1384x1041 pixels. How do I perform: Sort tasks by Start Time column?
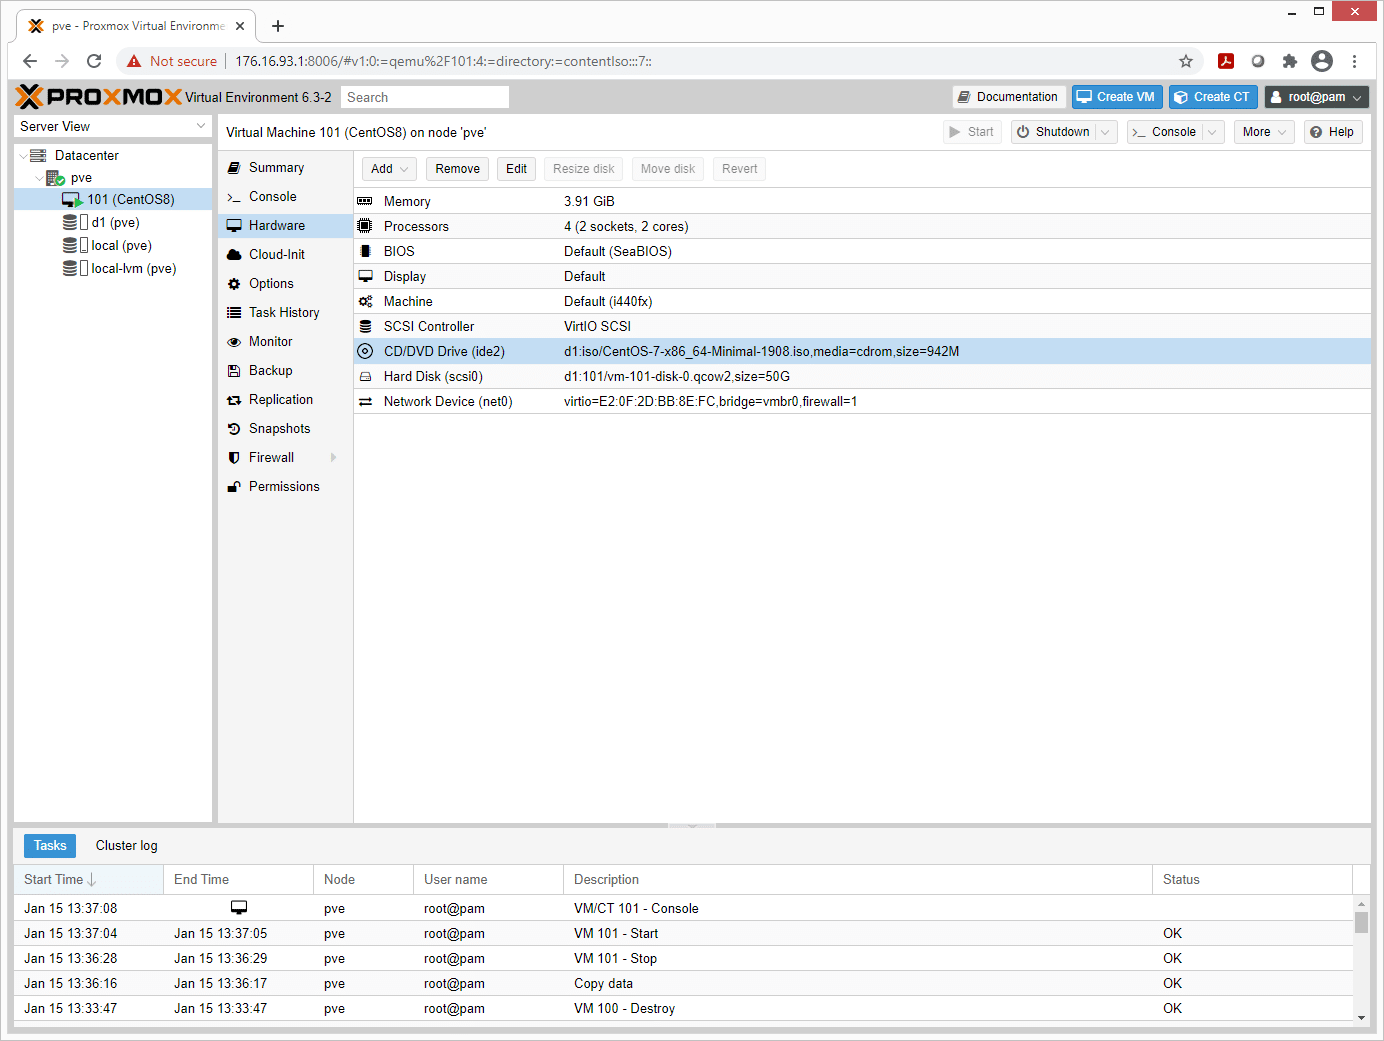pos(89,880)
